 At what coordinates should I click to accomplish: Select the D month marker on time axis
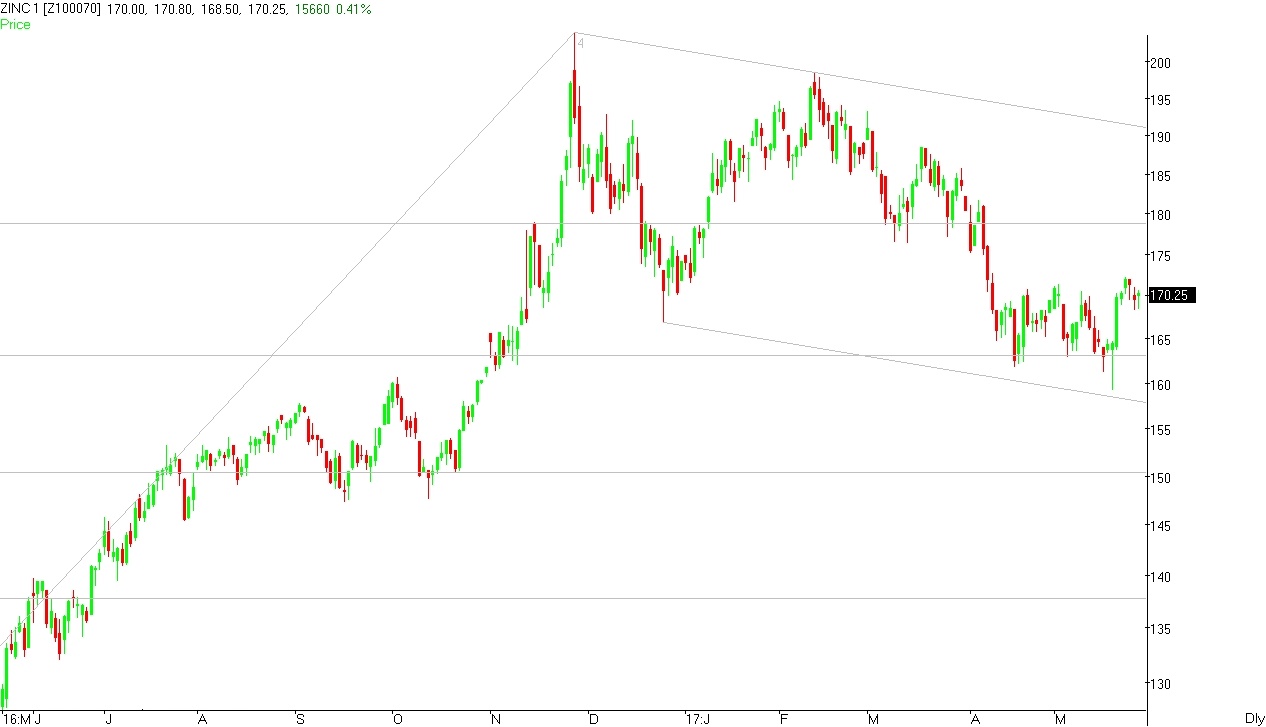click(593, 718)
